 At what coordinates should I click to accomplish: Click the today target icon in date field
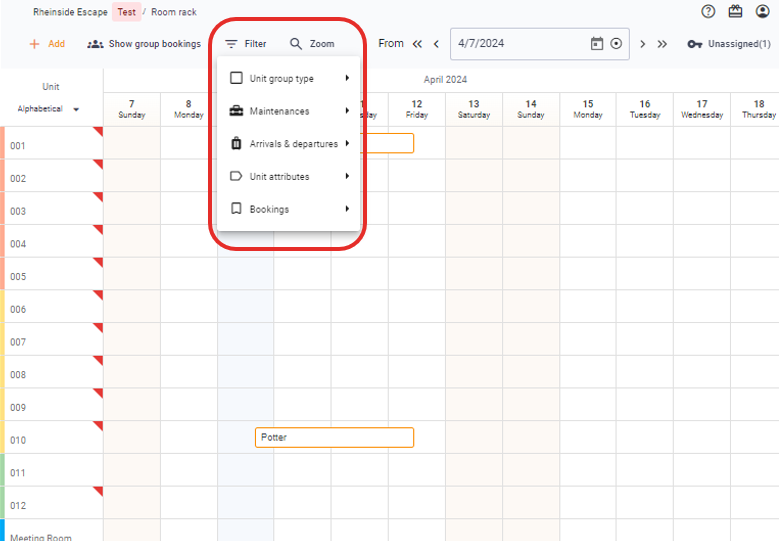coord(616,44)
